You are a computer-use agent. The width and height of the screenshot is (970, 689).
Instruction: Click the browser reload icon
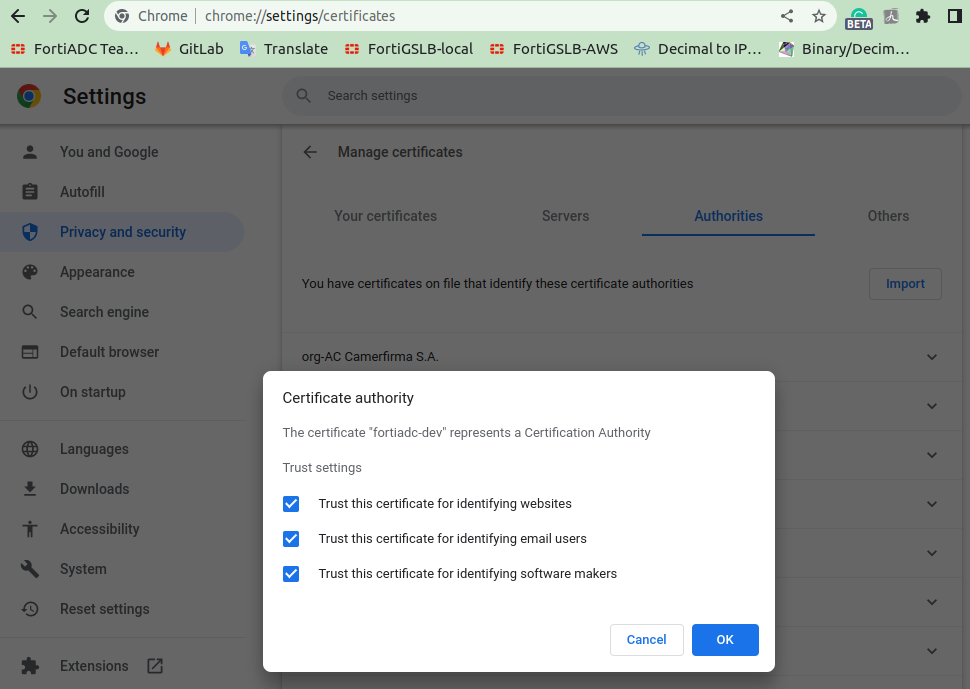[x=82, y=16]
